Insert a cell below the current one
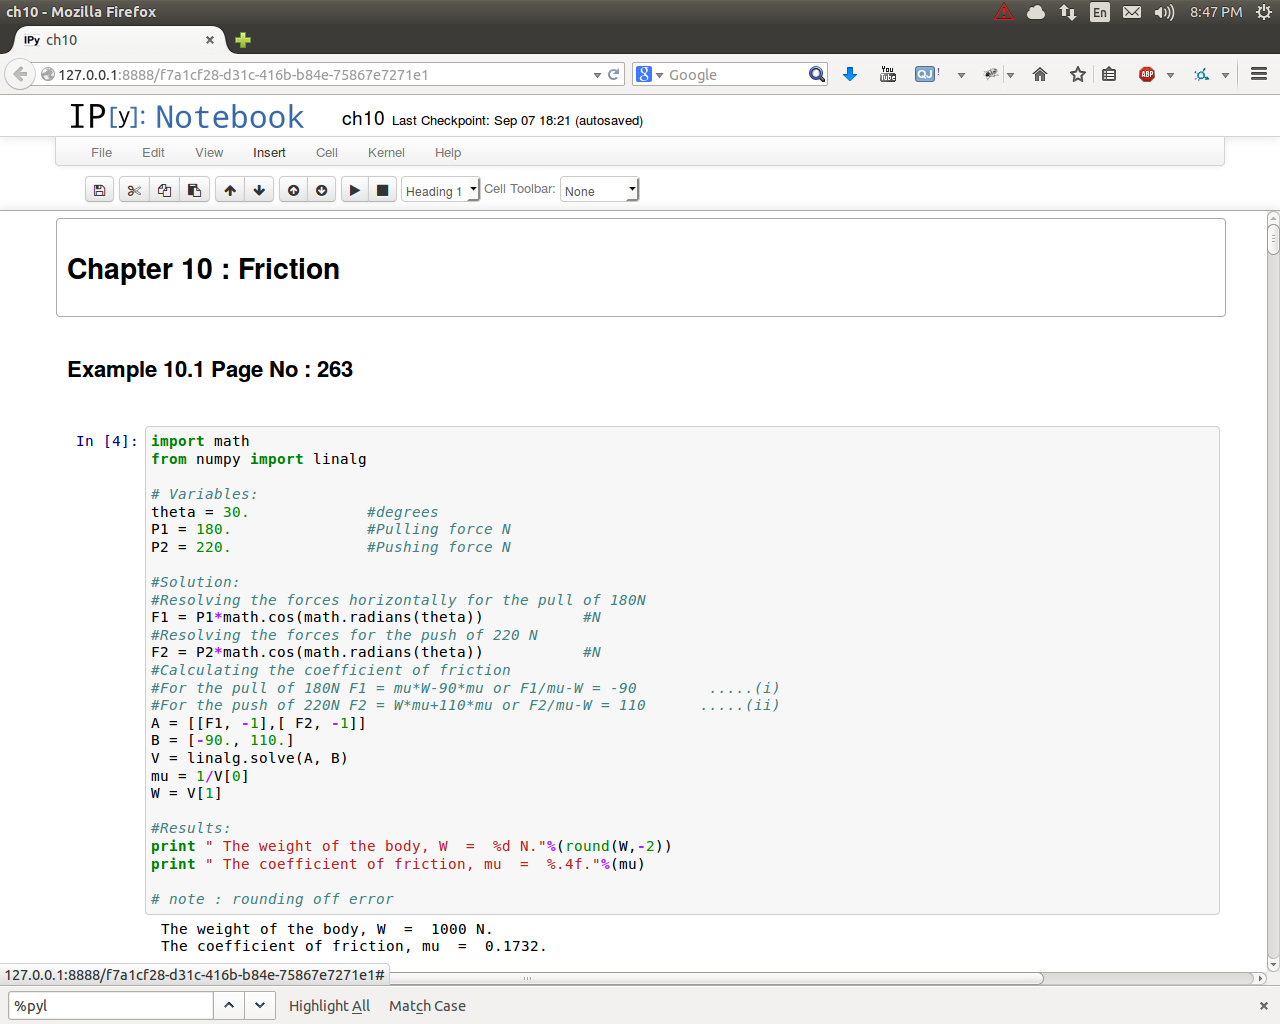Screen dimensions: 1280x1024 click(x=321, y=190)
